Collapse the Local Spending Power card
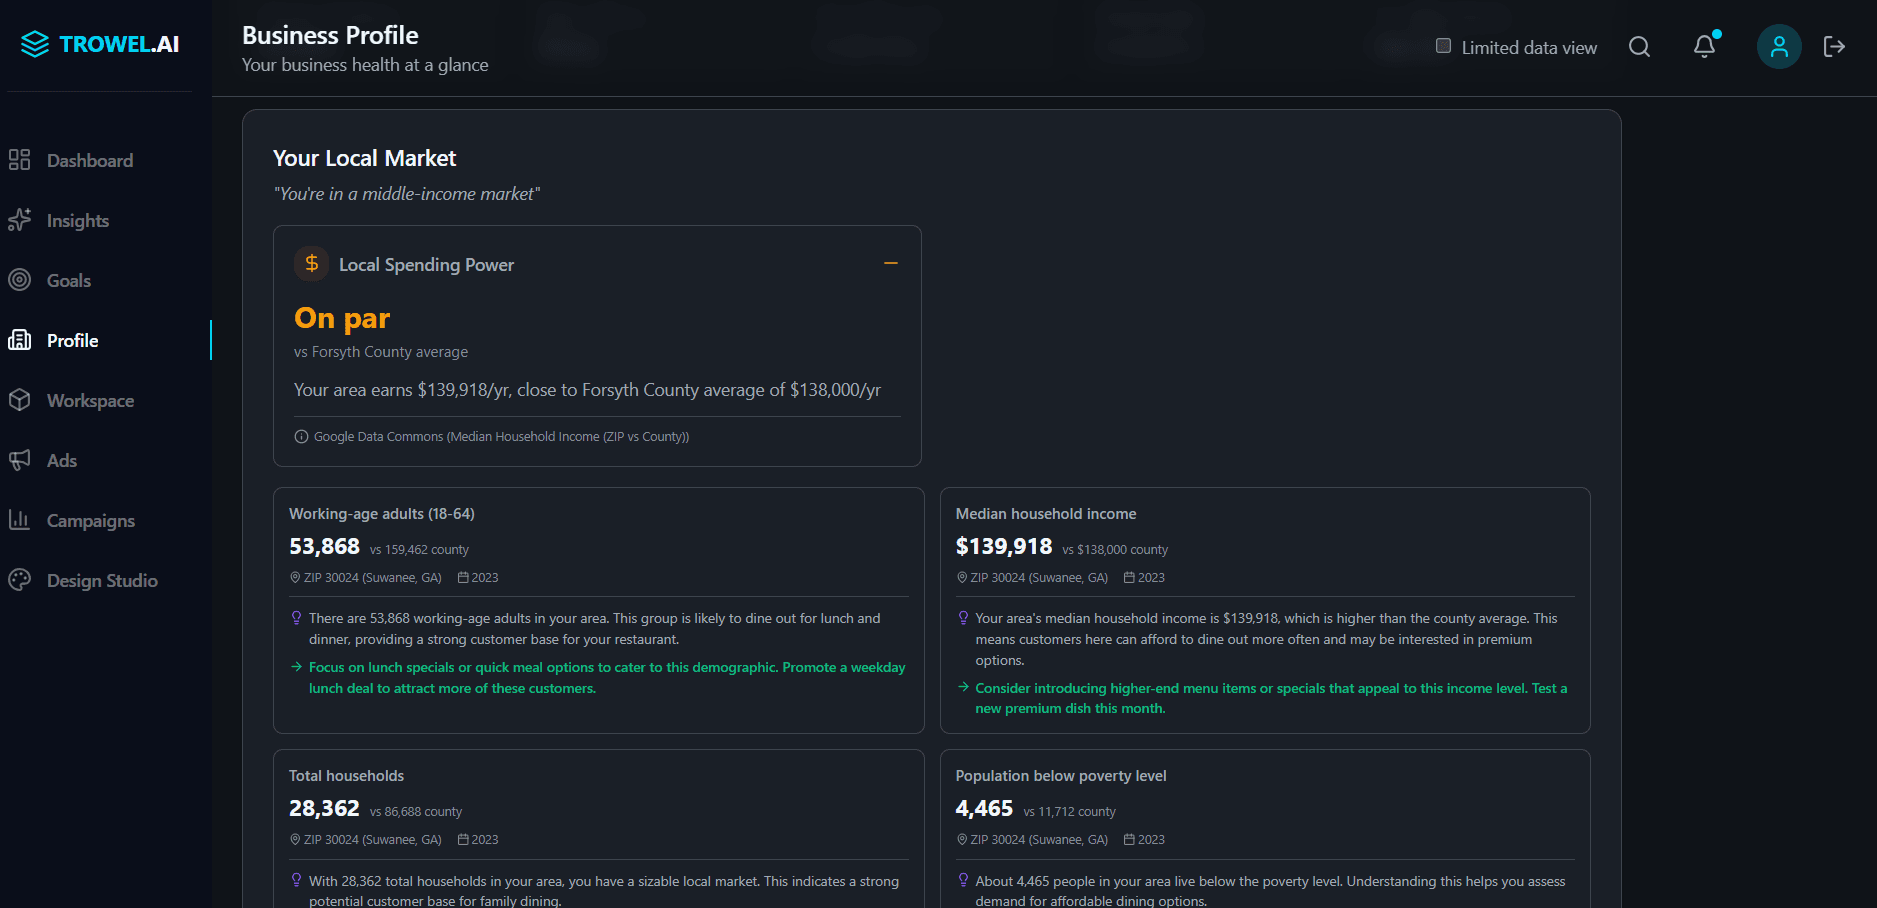The width and height of the screenshot is (1877, 908). coord(891,263)
